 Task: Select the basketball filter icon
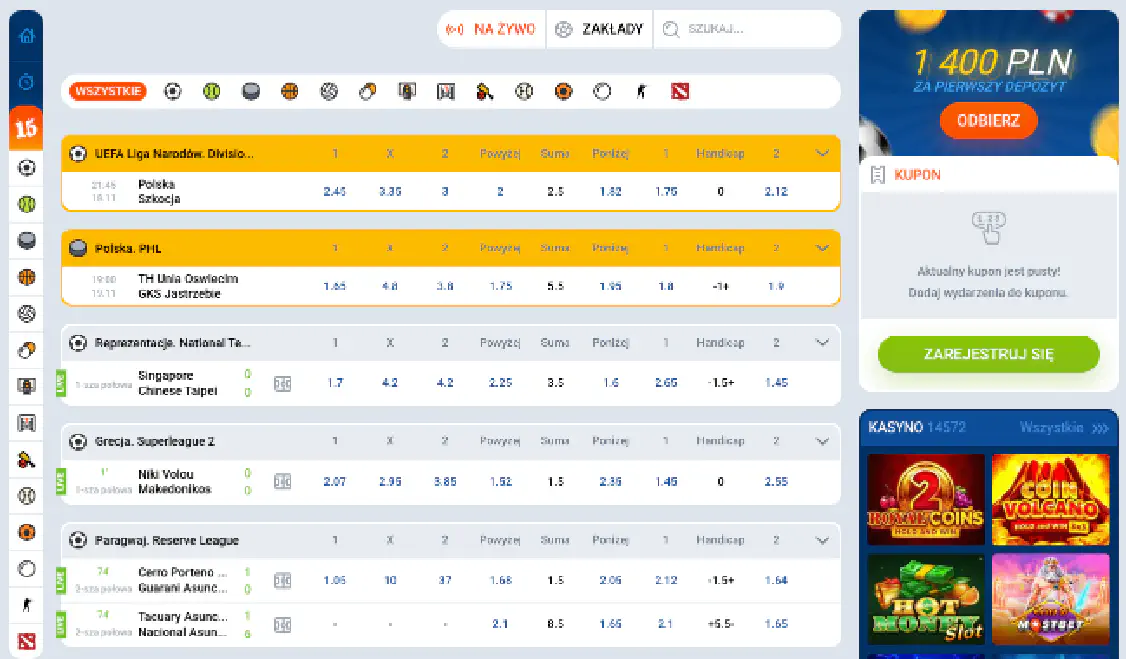click(290, 91)
